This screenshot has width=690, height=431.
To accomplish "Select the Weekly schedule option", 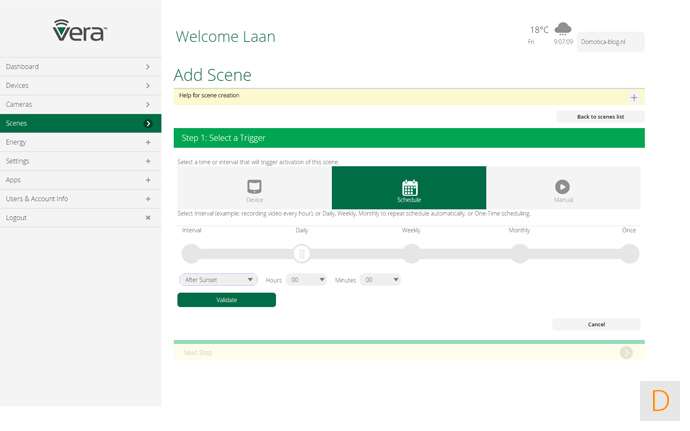I will (411, 253).
